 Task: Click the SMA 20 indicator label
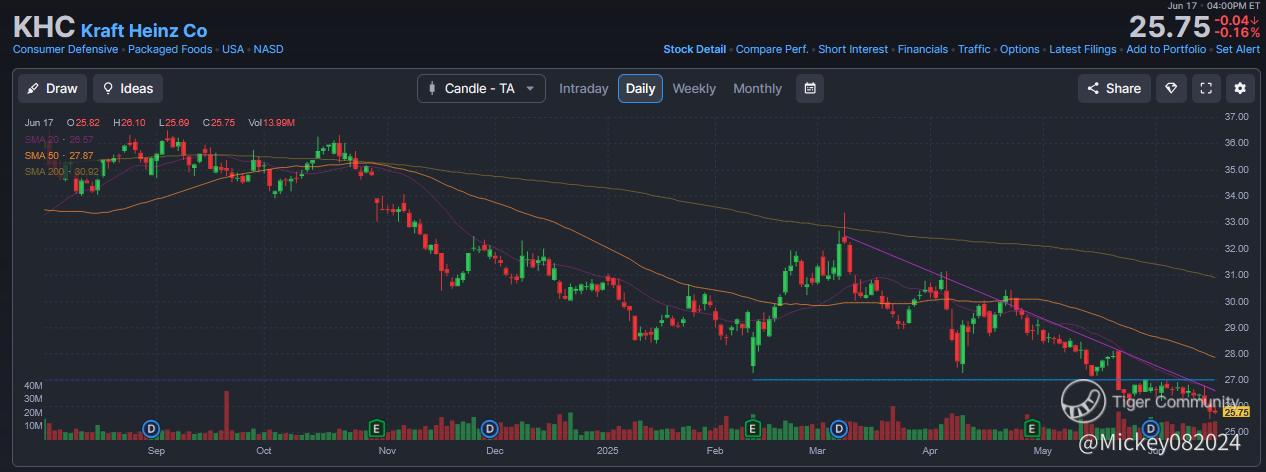pyautogui.click(x=60, y=139)
